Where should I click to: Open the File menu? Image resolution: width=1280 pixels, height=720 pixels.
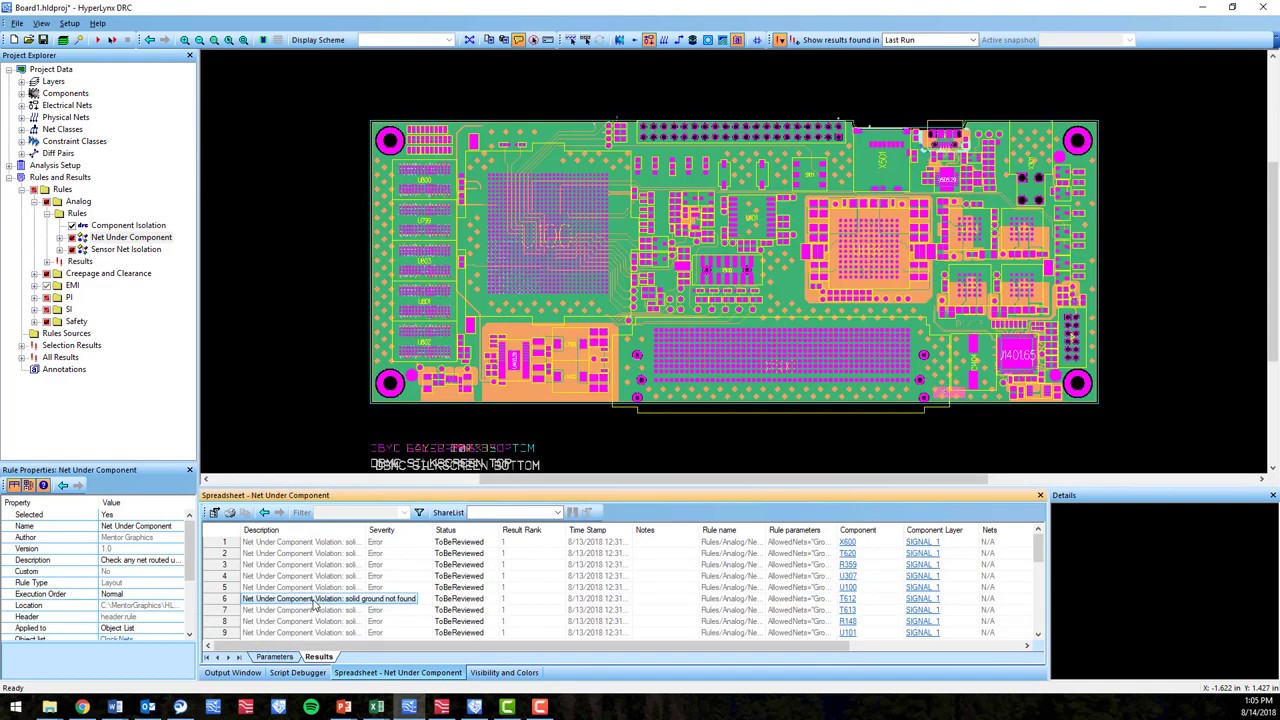point(17,23)
